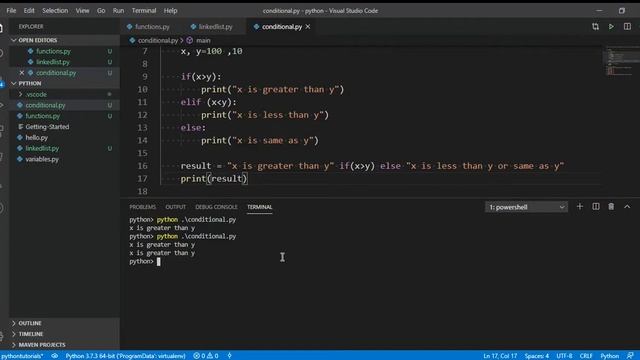Image resolution: width=640 pixels, height=360 pixels.
Task: Open the Help menu
Action: [x=170, y=11]
